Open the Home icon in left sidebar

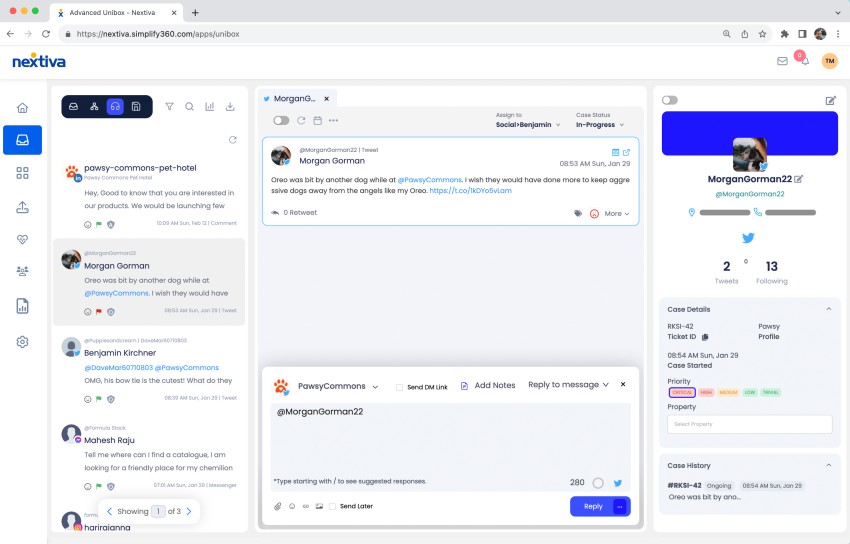point(22,108)
